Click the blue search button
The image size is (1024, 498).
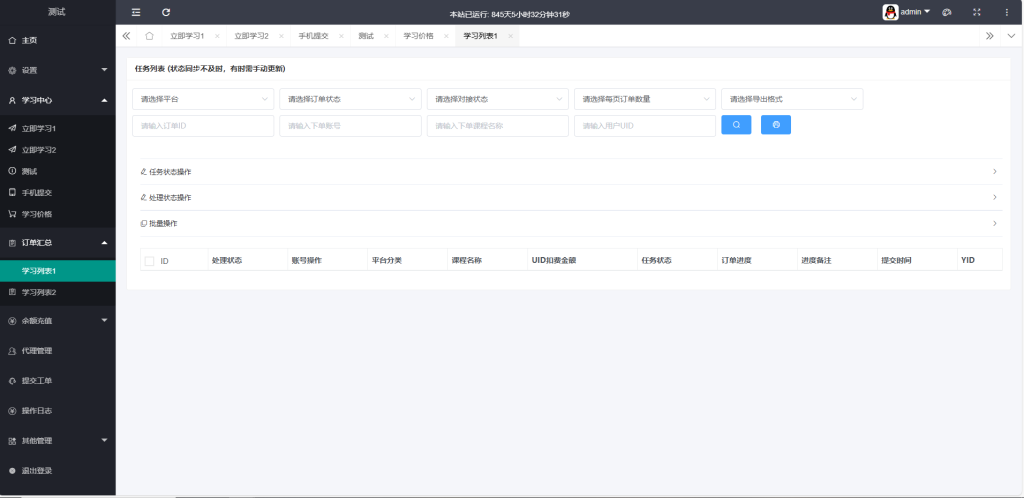pos(736,125)
